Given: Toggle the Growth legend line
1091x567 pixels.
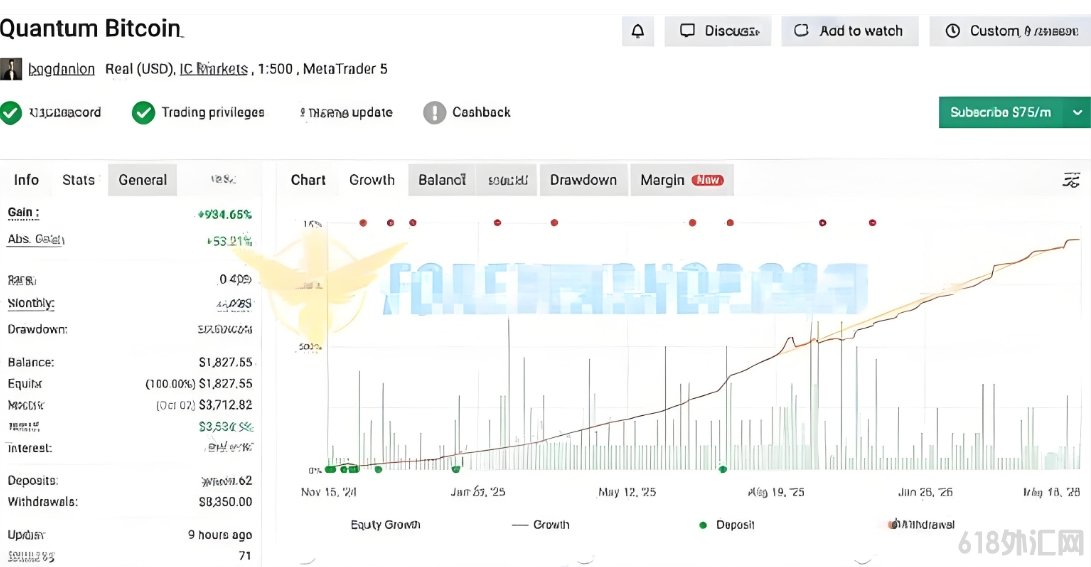Looking at the screenshot, I should pyautogui.click(x=520, y=525).
